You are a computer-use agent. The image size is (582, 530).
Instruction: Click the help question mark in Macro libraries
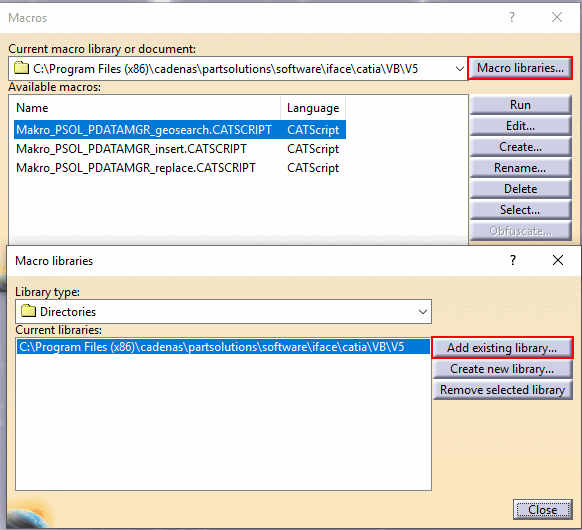513,260
